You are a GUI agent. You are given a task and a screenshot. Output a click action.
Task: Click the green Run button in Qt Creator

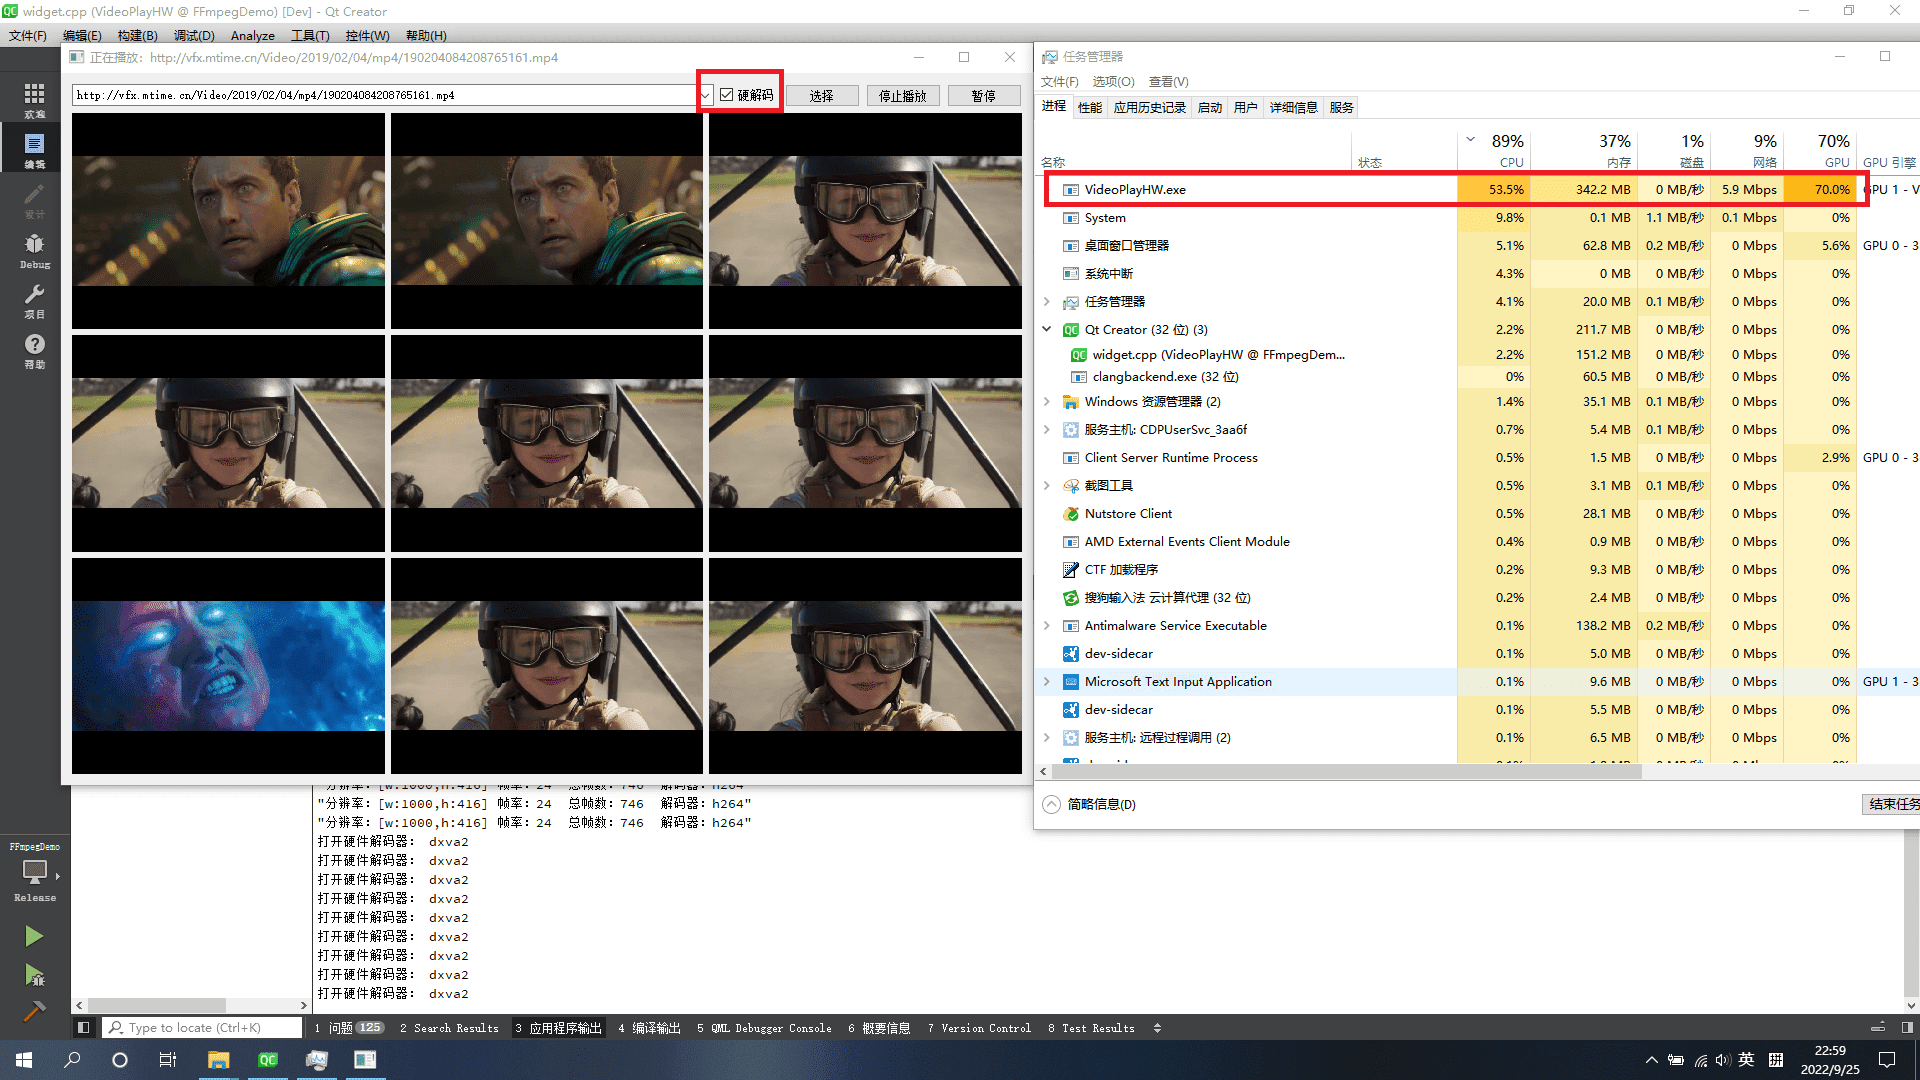pyautogui.click(x=34, y=936)
